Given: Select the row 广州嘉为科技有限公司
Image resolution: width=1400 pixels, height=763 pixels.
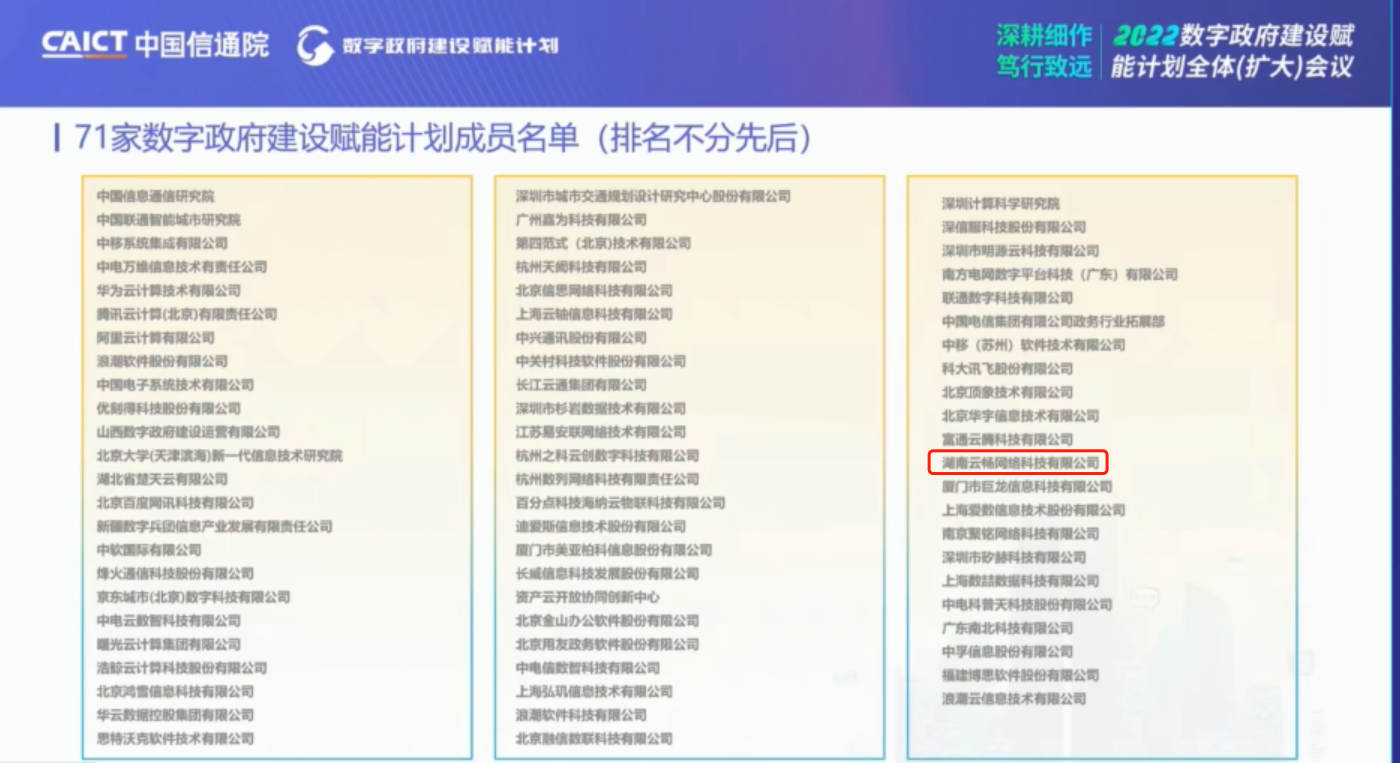Looking at the screenshot, I should point(581,220).
